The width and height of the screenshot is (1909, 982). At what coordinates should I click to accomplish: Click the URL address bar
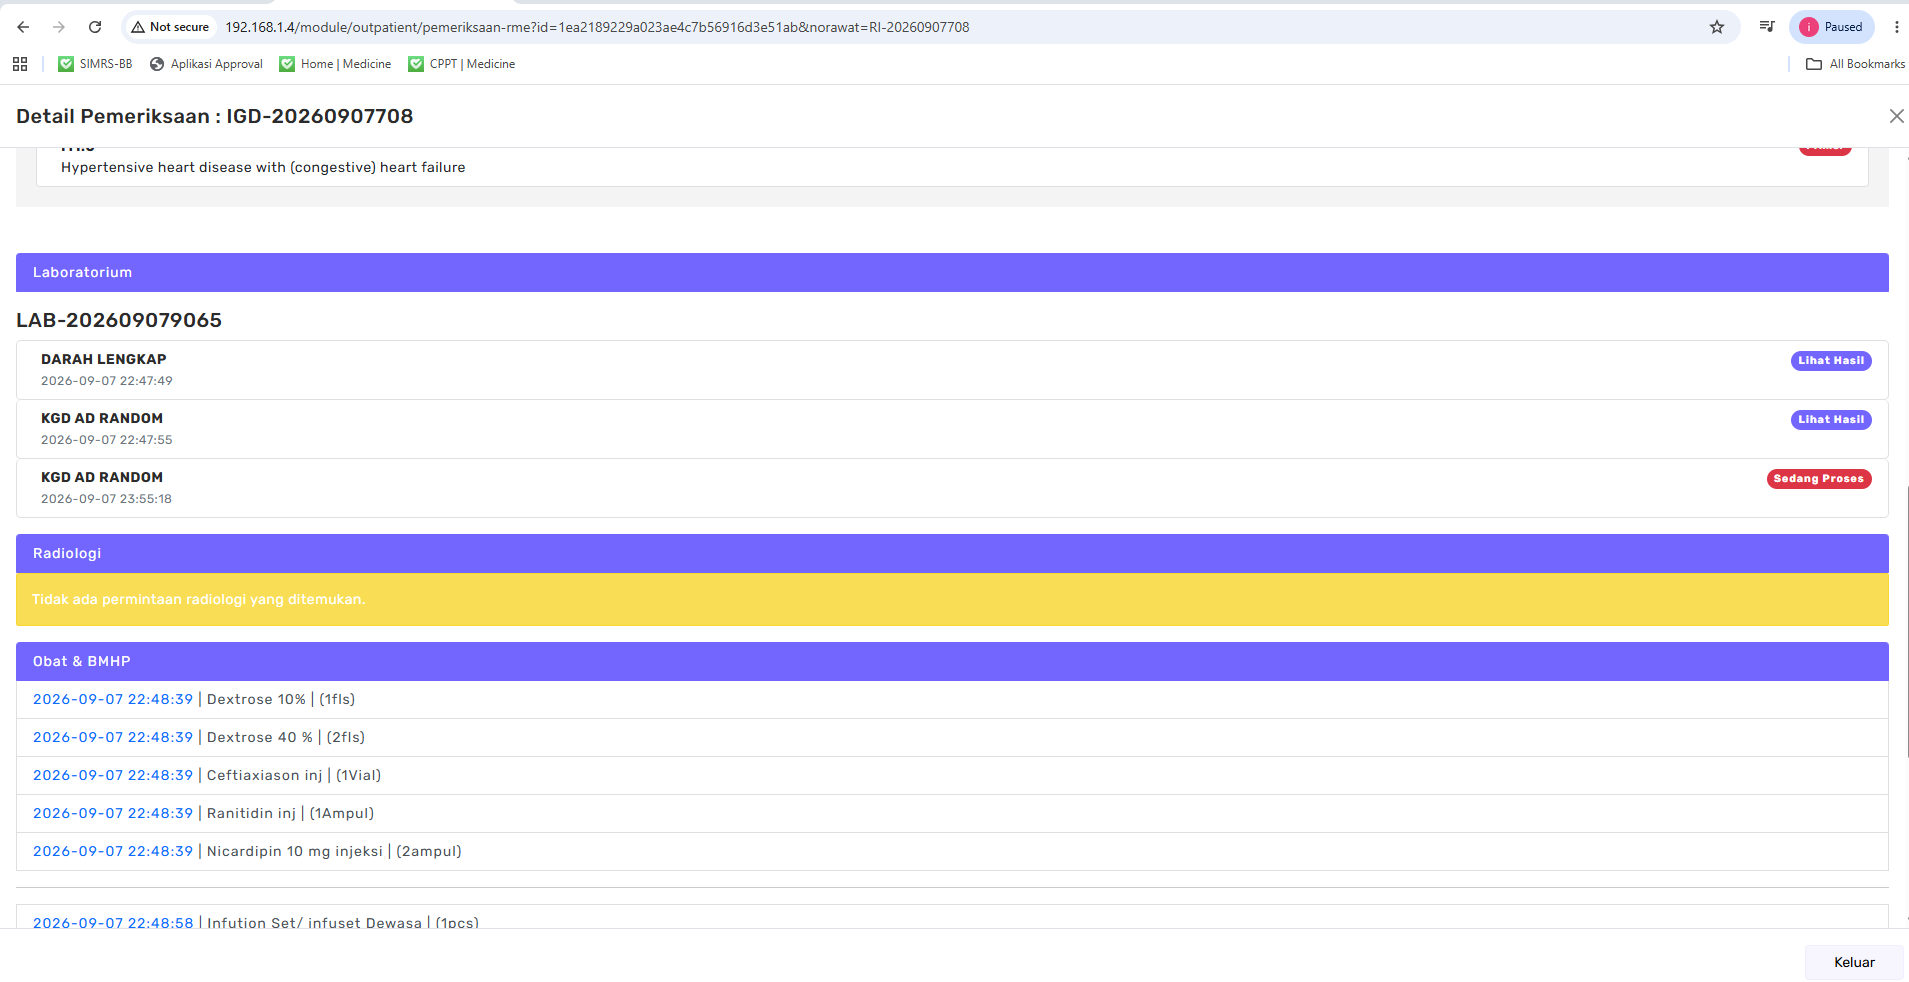click(960, 27)
